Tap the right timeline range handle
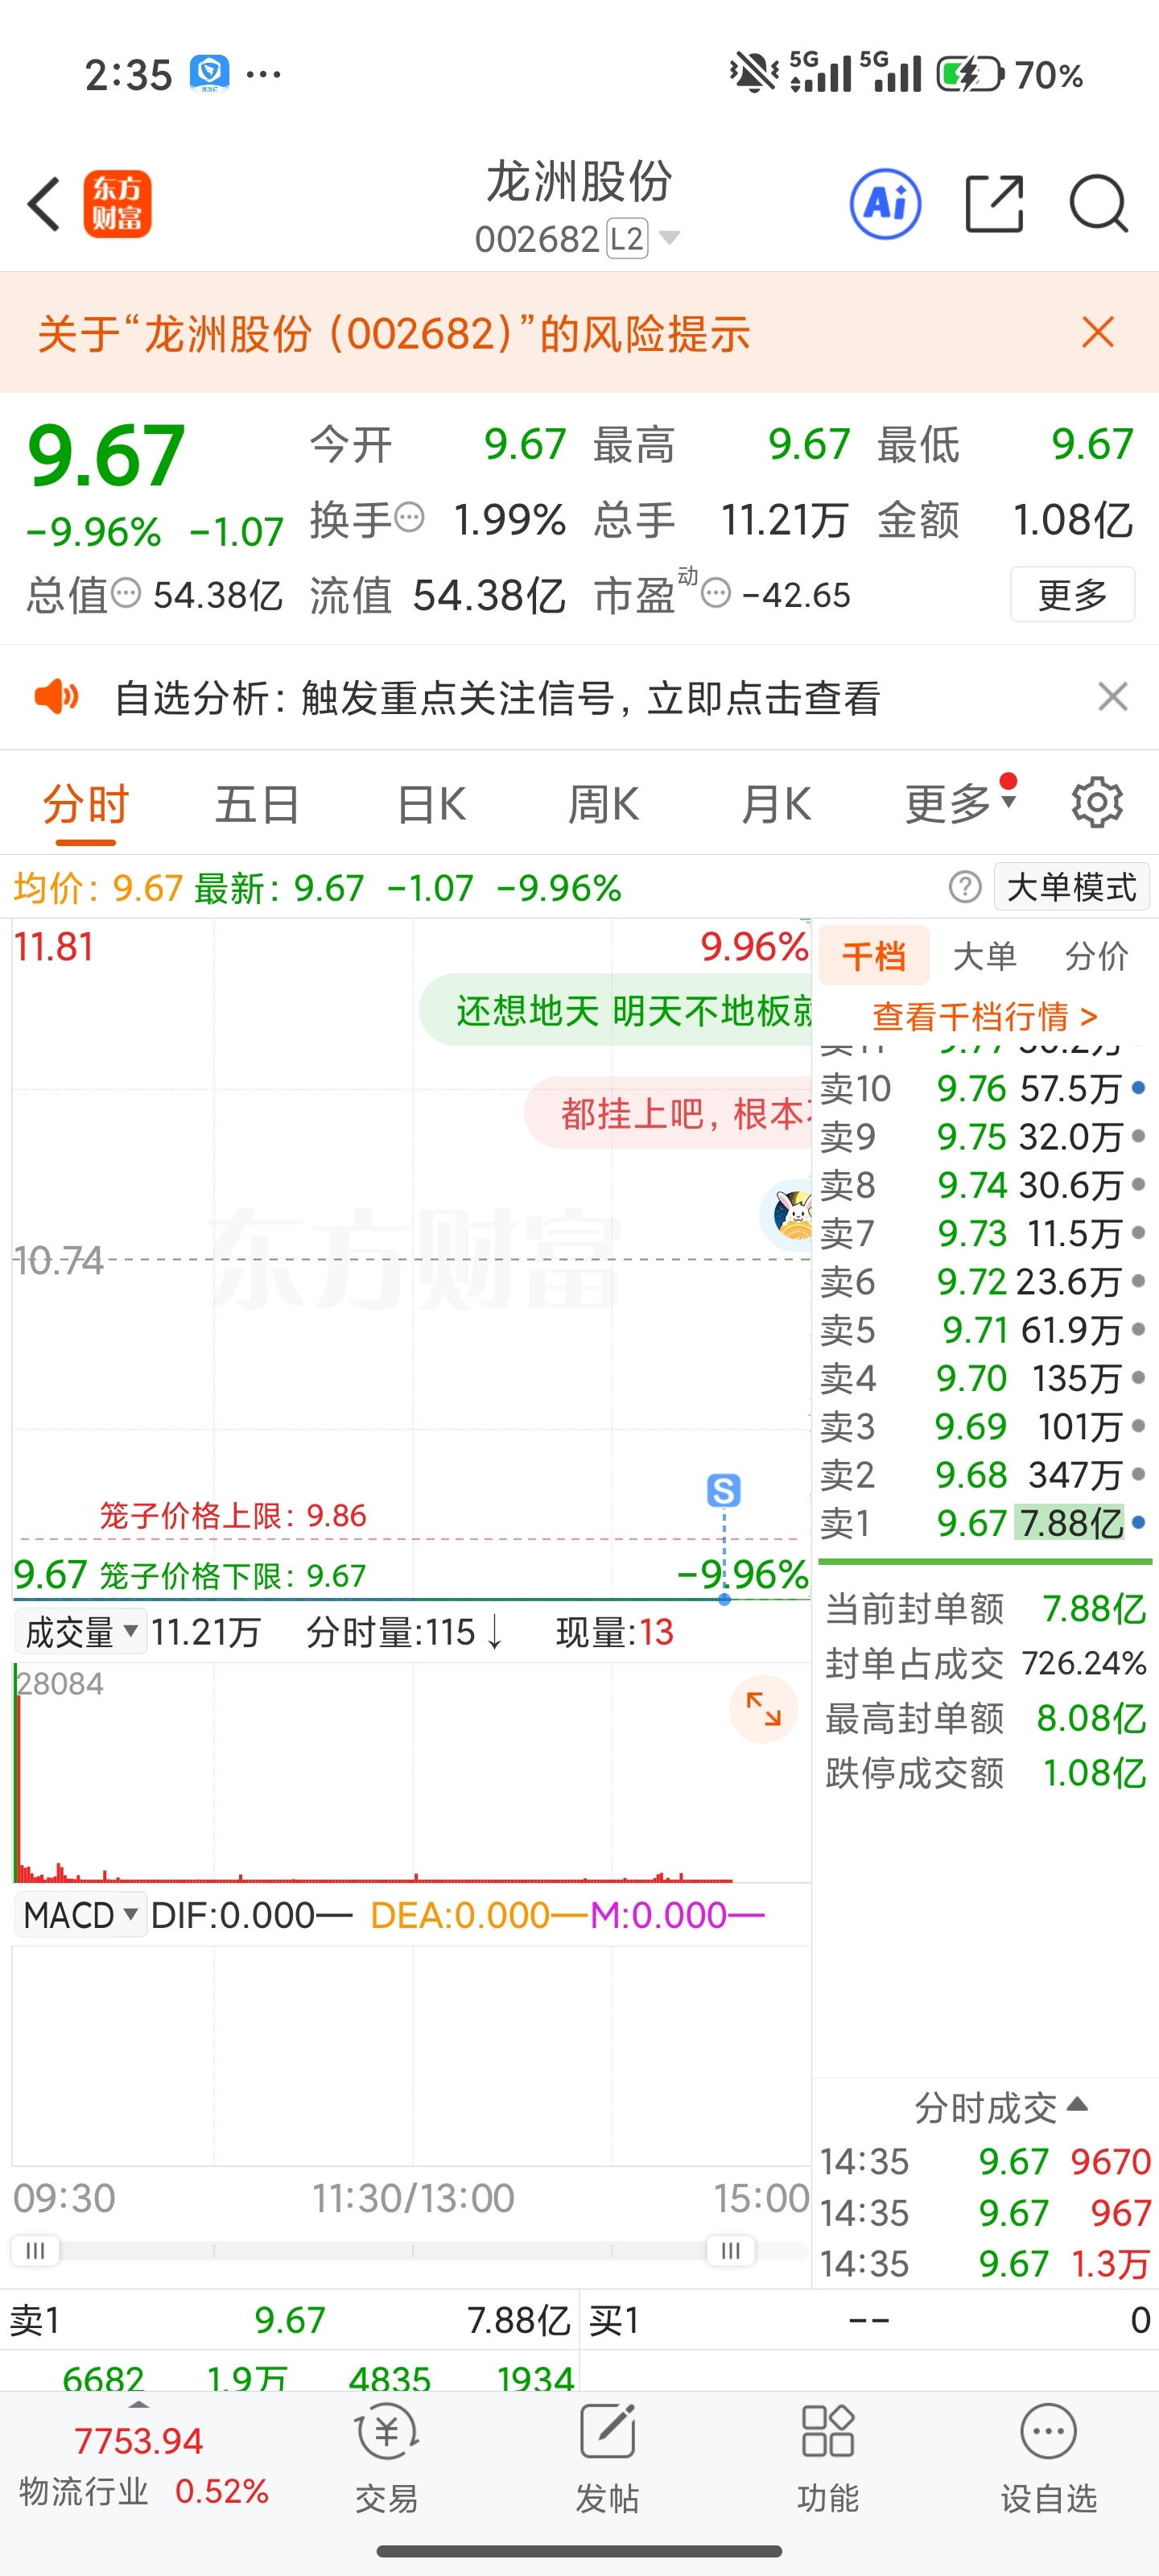Image resolution: width=1159 pixels, height=2576 pixels. (x=731, y=2250)
